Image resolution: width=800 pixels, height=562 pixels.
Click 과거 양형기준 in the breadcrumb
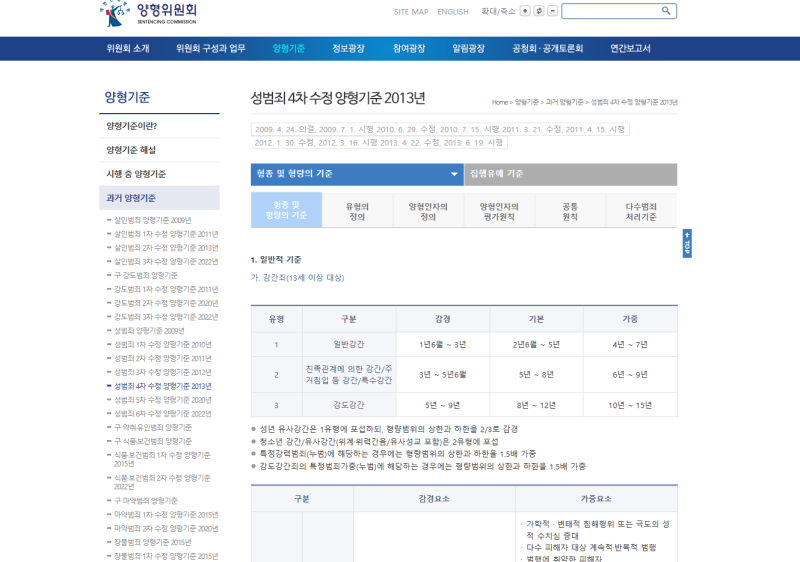[564, 103]
